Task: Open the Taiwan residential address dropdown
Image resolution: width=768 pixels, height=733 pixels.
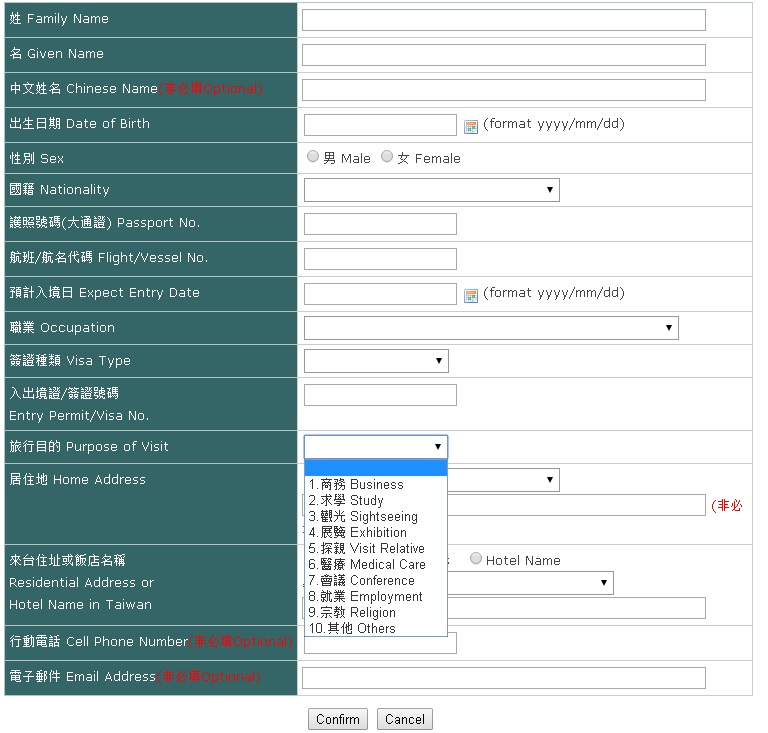Action: [530, 583]
